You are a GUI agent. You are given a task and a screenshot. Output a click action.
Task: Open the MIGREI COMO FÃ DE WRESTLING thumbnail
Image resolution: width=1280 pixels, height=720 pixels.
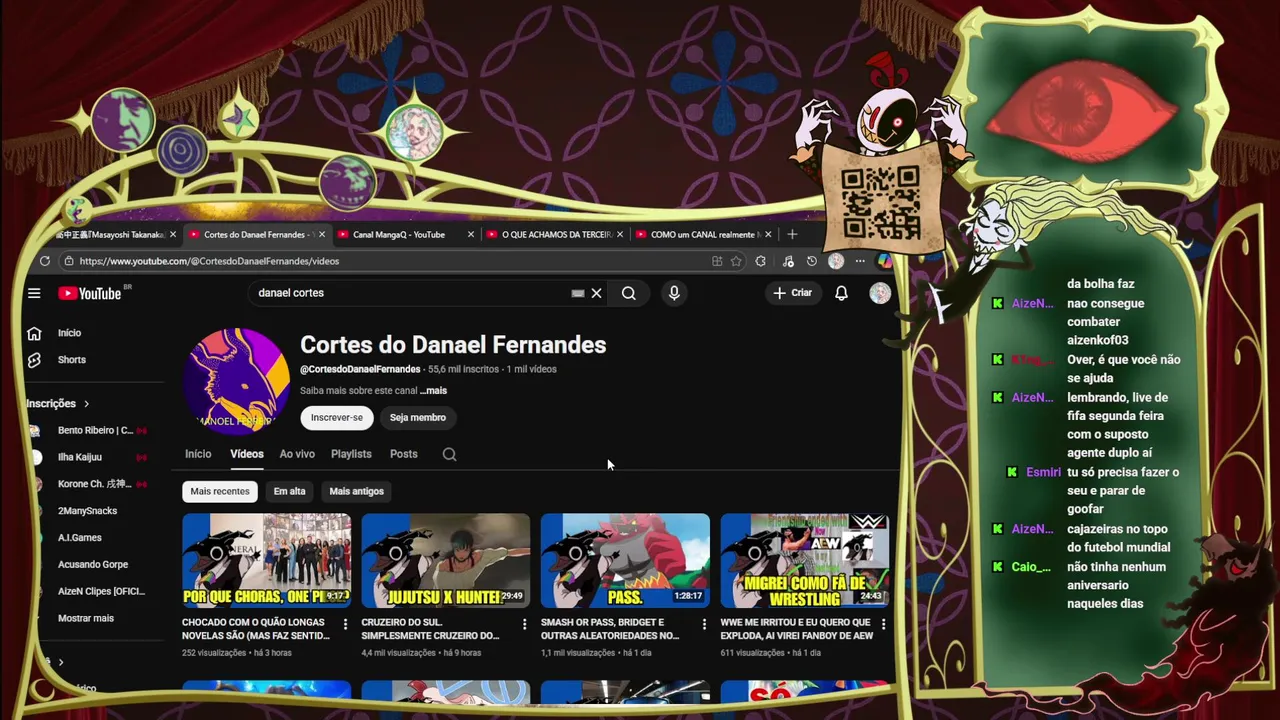coord(805,561)
